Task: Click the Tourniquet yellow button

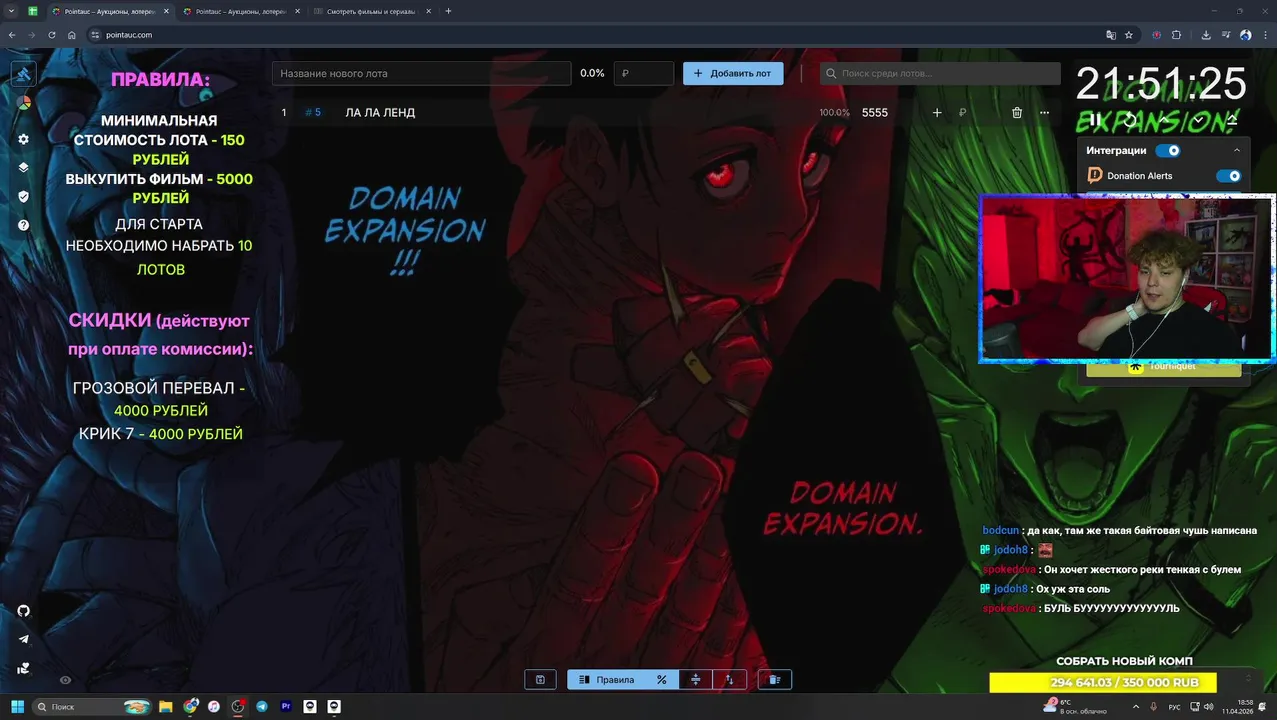Action: [x=1164, y=367]
